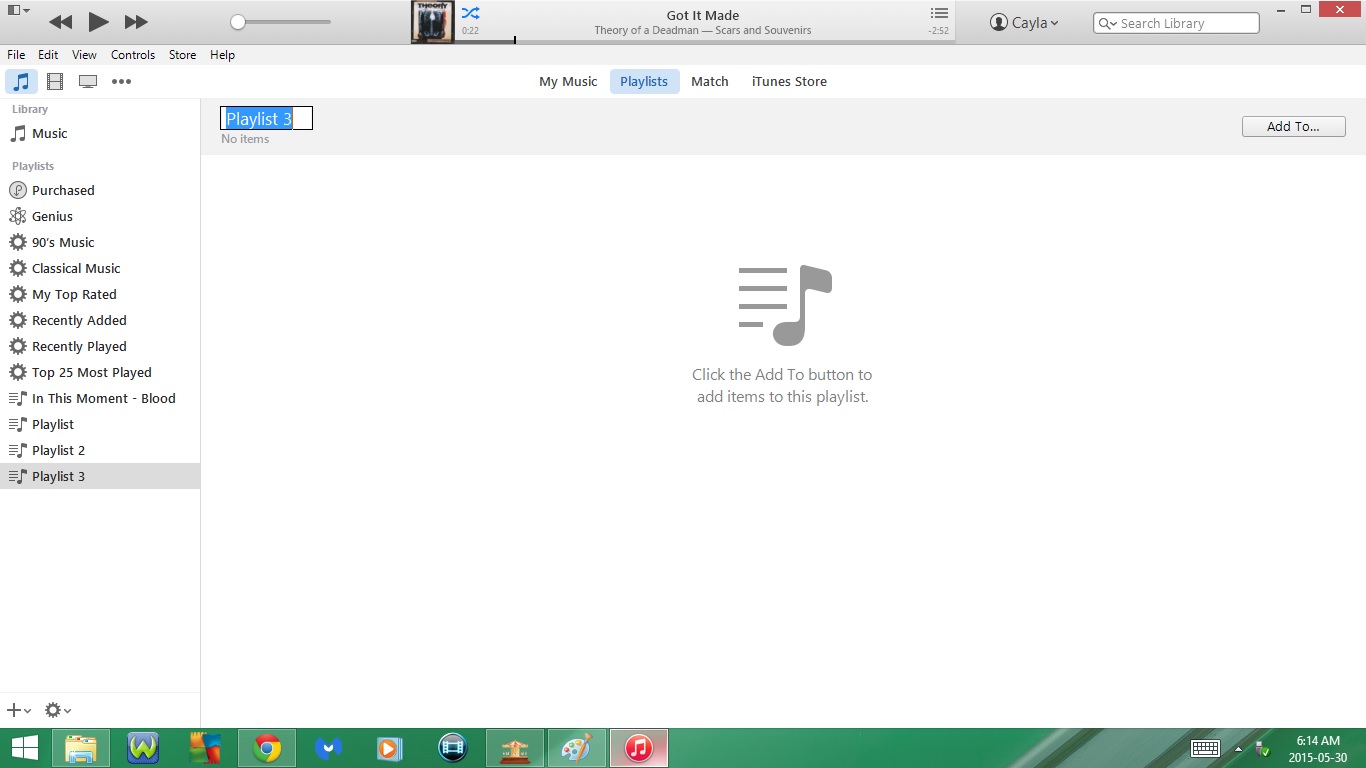
Task: Open the Edit menu
Action: [48, 55]
